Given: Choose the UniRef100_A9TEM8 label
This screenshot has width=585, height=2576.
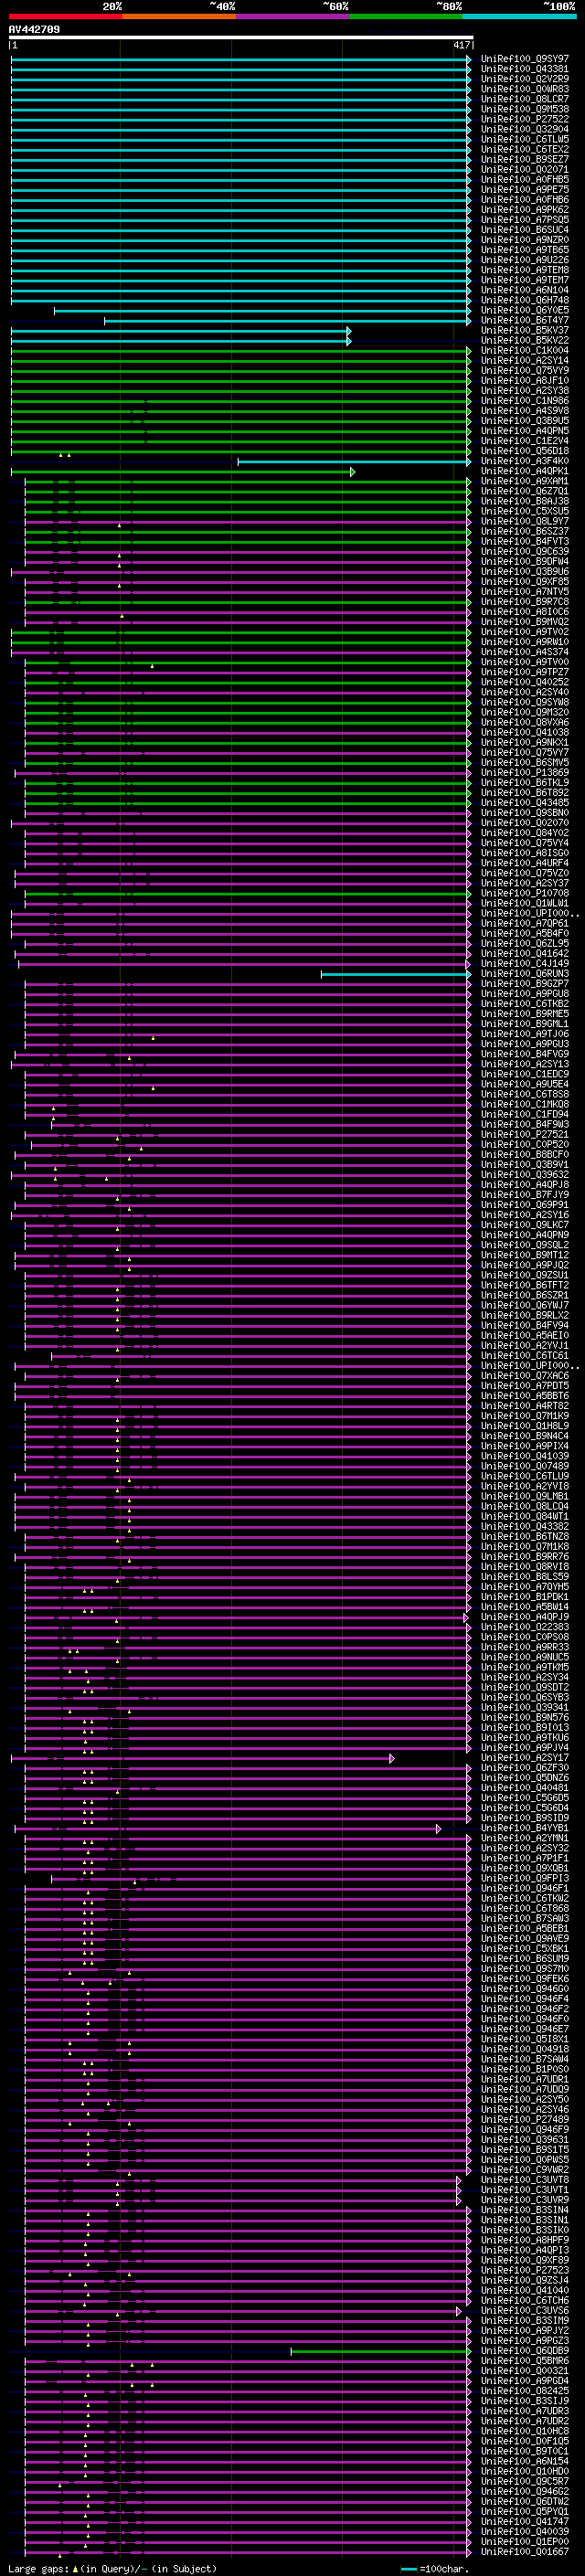Looking at the screenshot, I should 524,270.
